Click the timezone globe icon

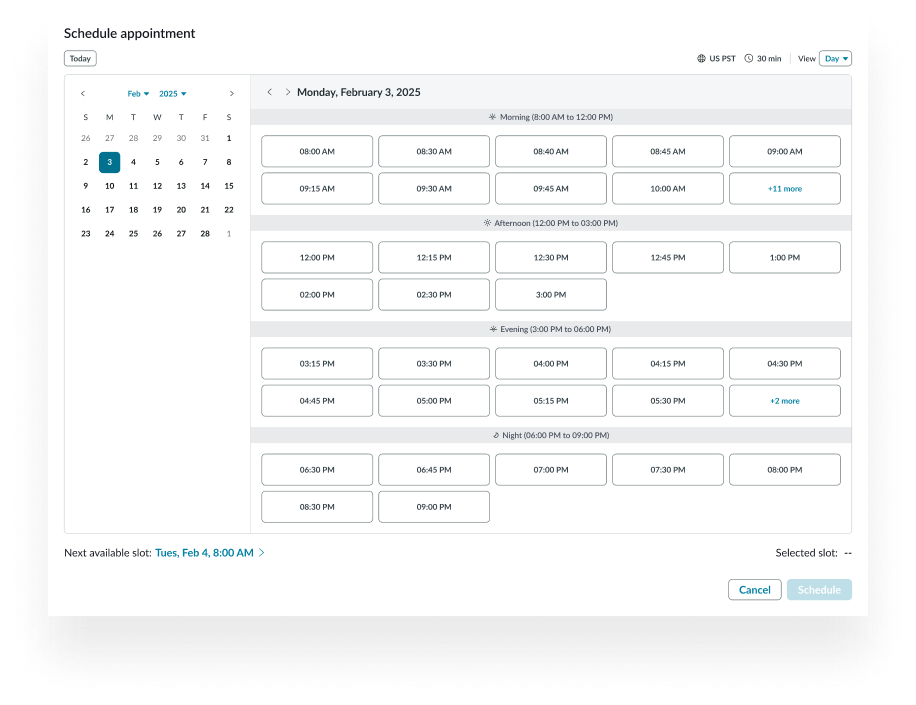[700, 59]
